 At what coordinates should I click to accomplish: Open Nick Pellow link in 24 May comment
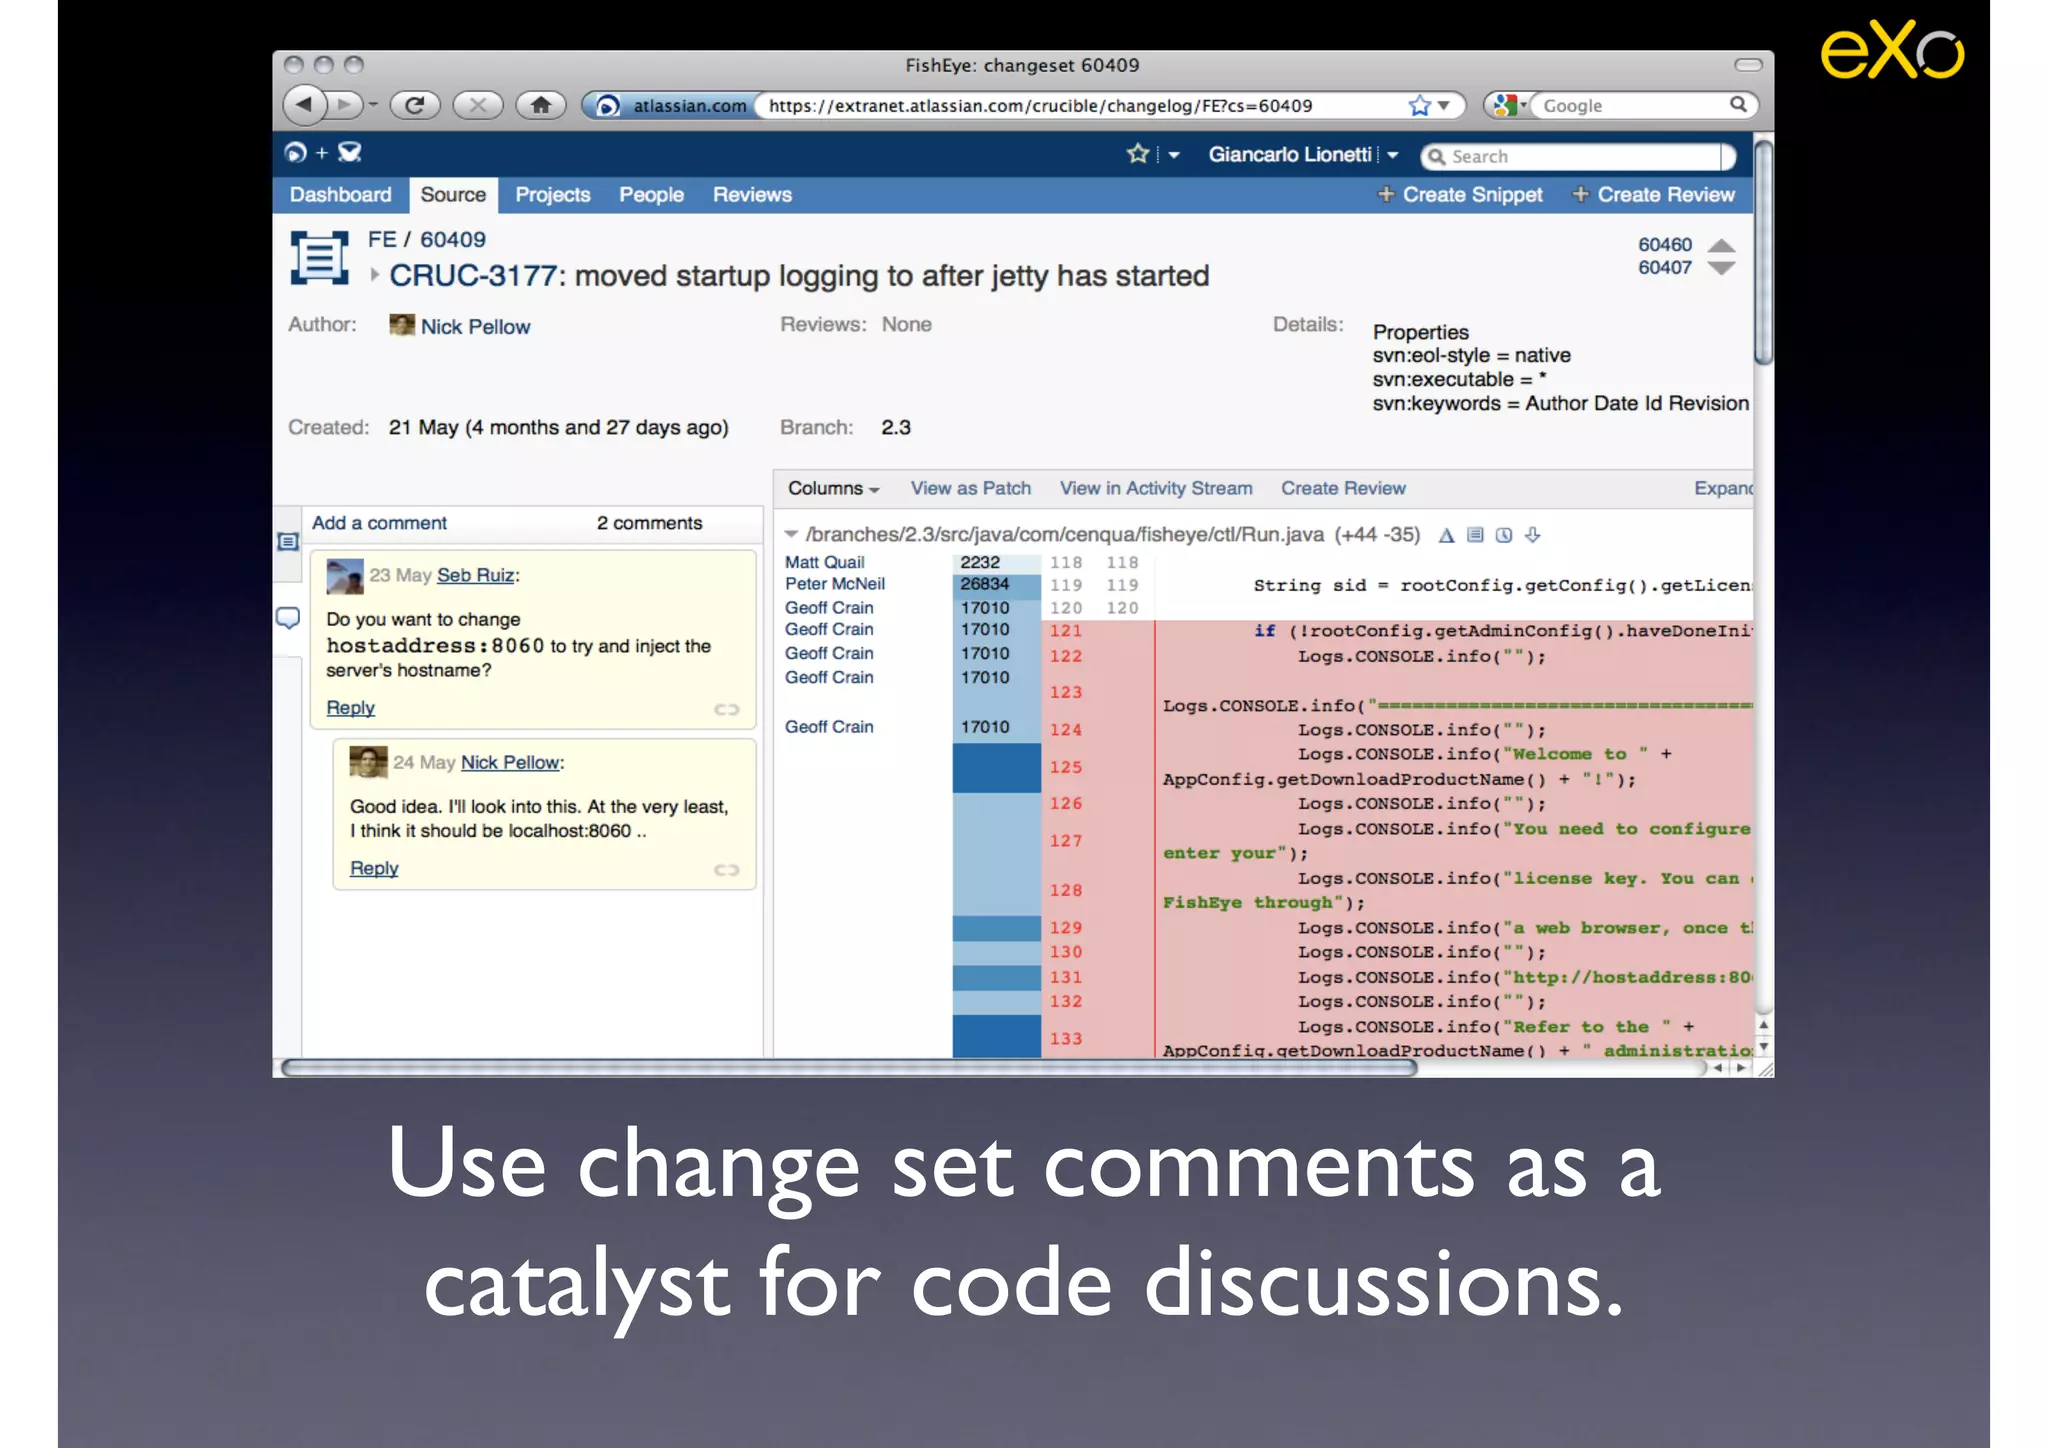tap(510, 763)
